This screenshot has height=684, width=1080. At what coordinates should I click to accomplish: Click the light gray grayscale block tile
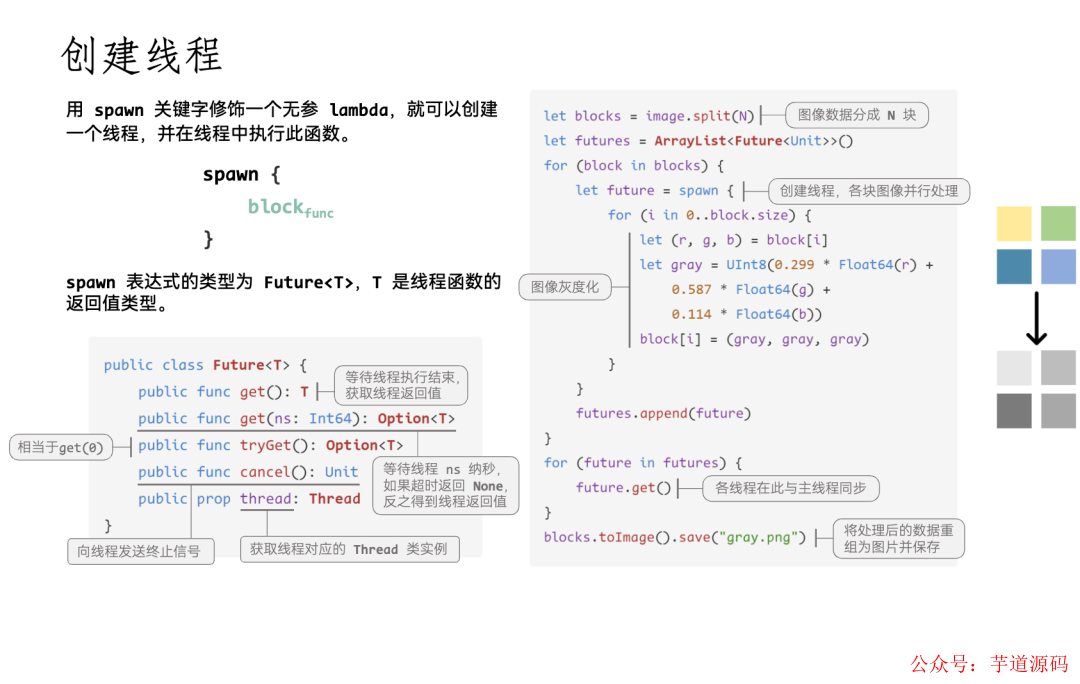1013,368
